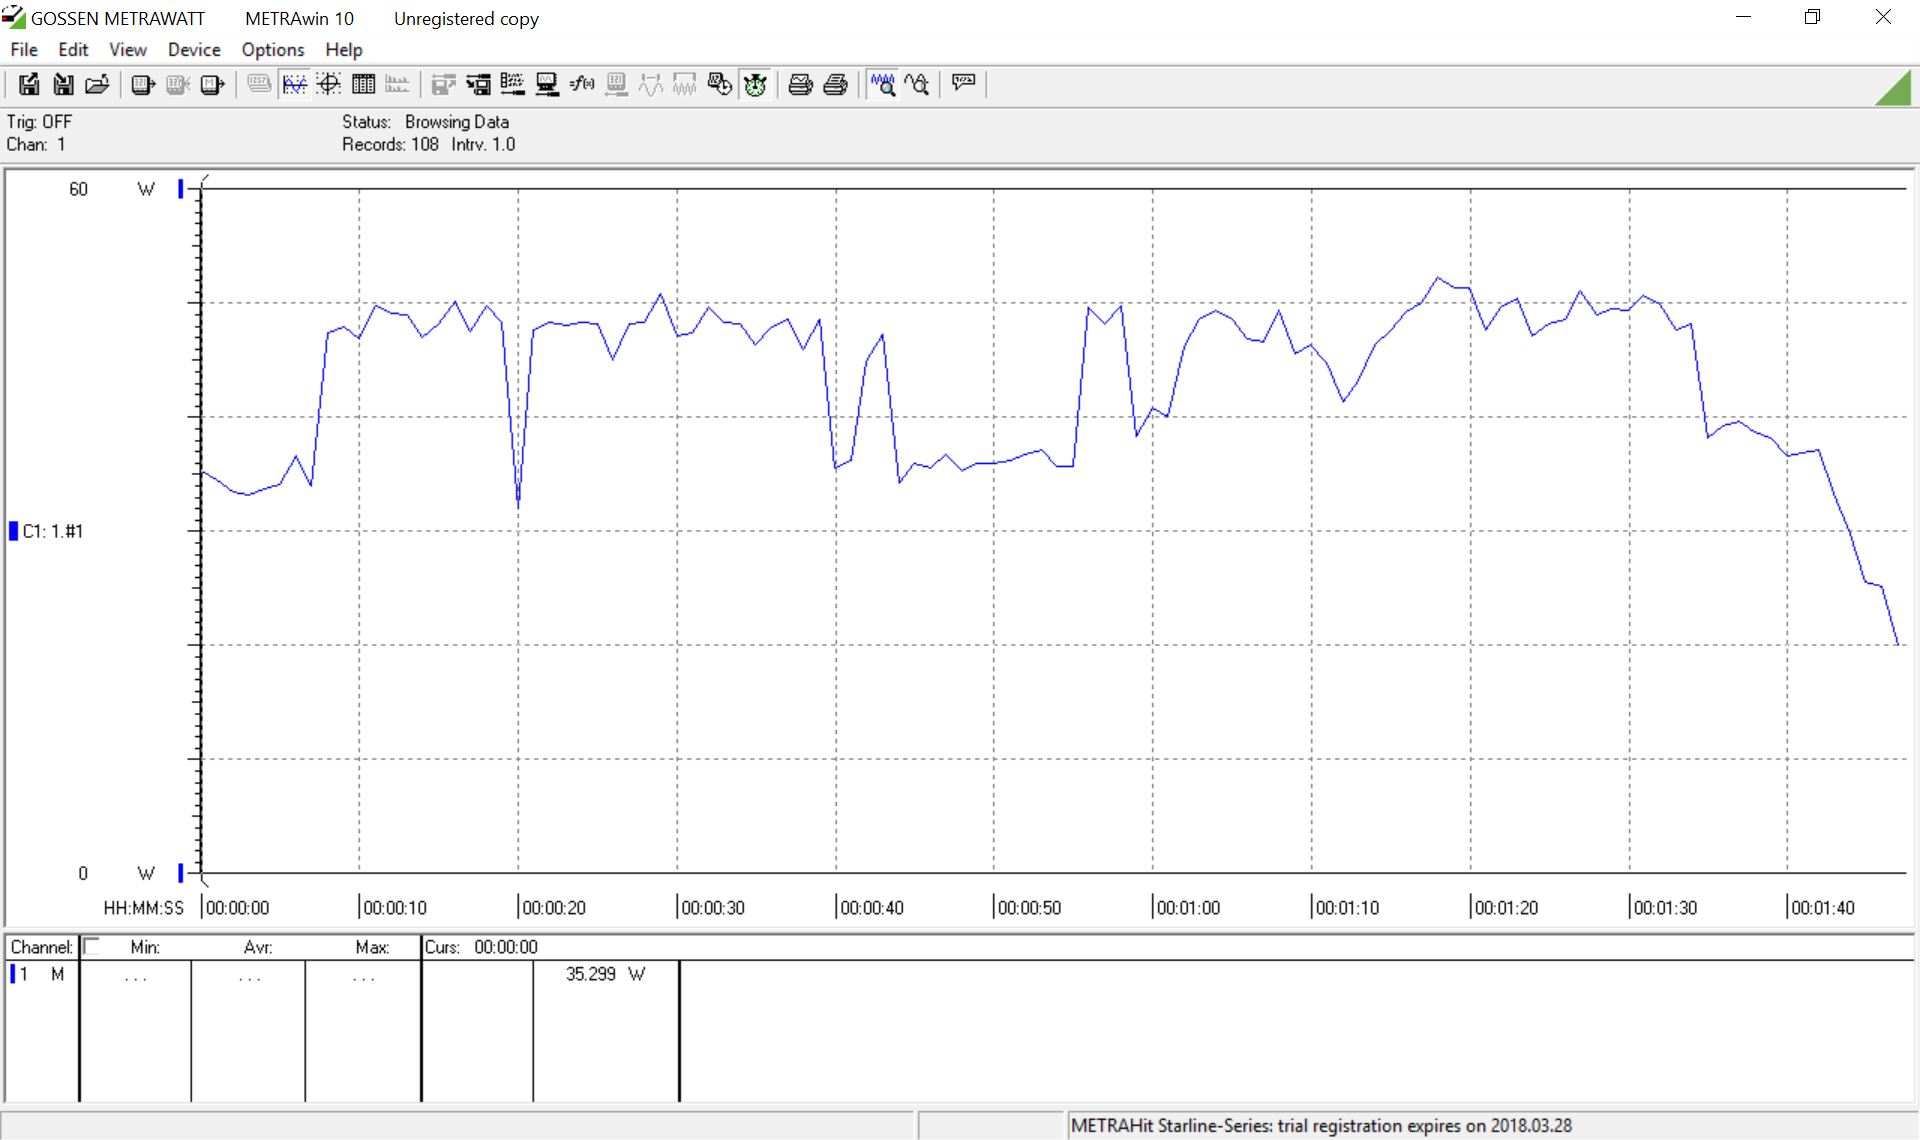1920x1140 pixels.
Task: Click the 00:01:40 time axis label
Action: coord(1822,908)
